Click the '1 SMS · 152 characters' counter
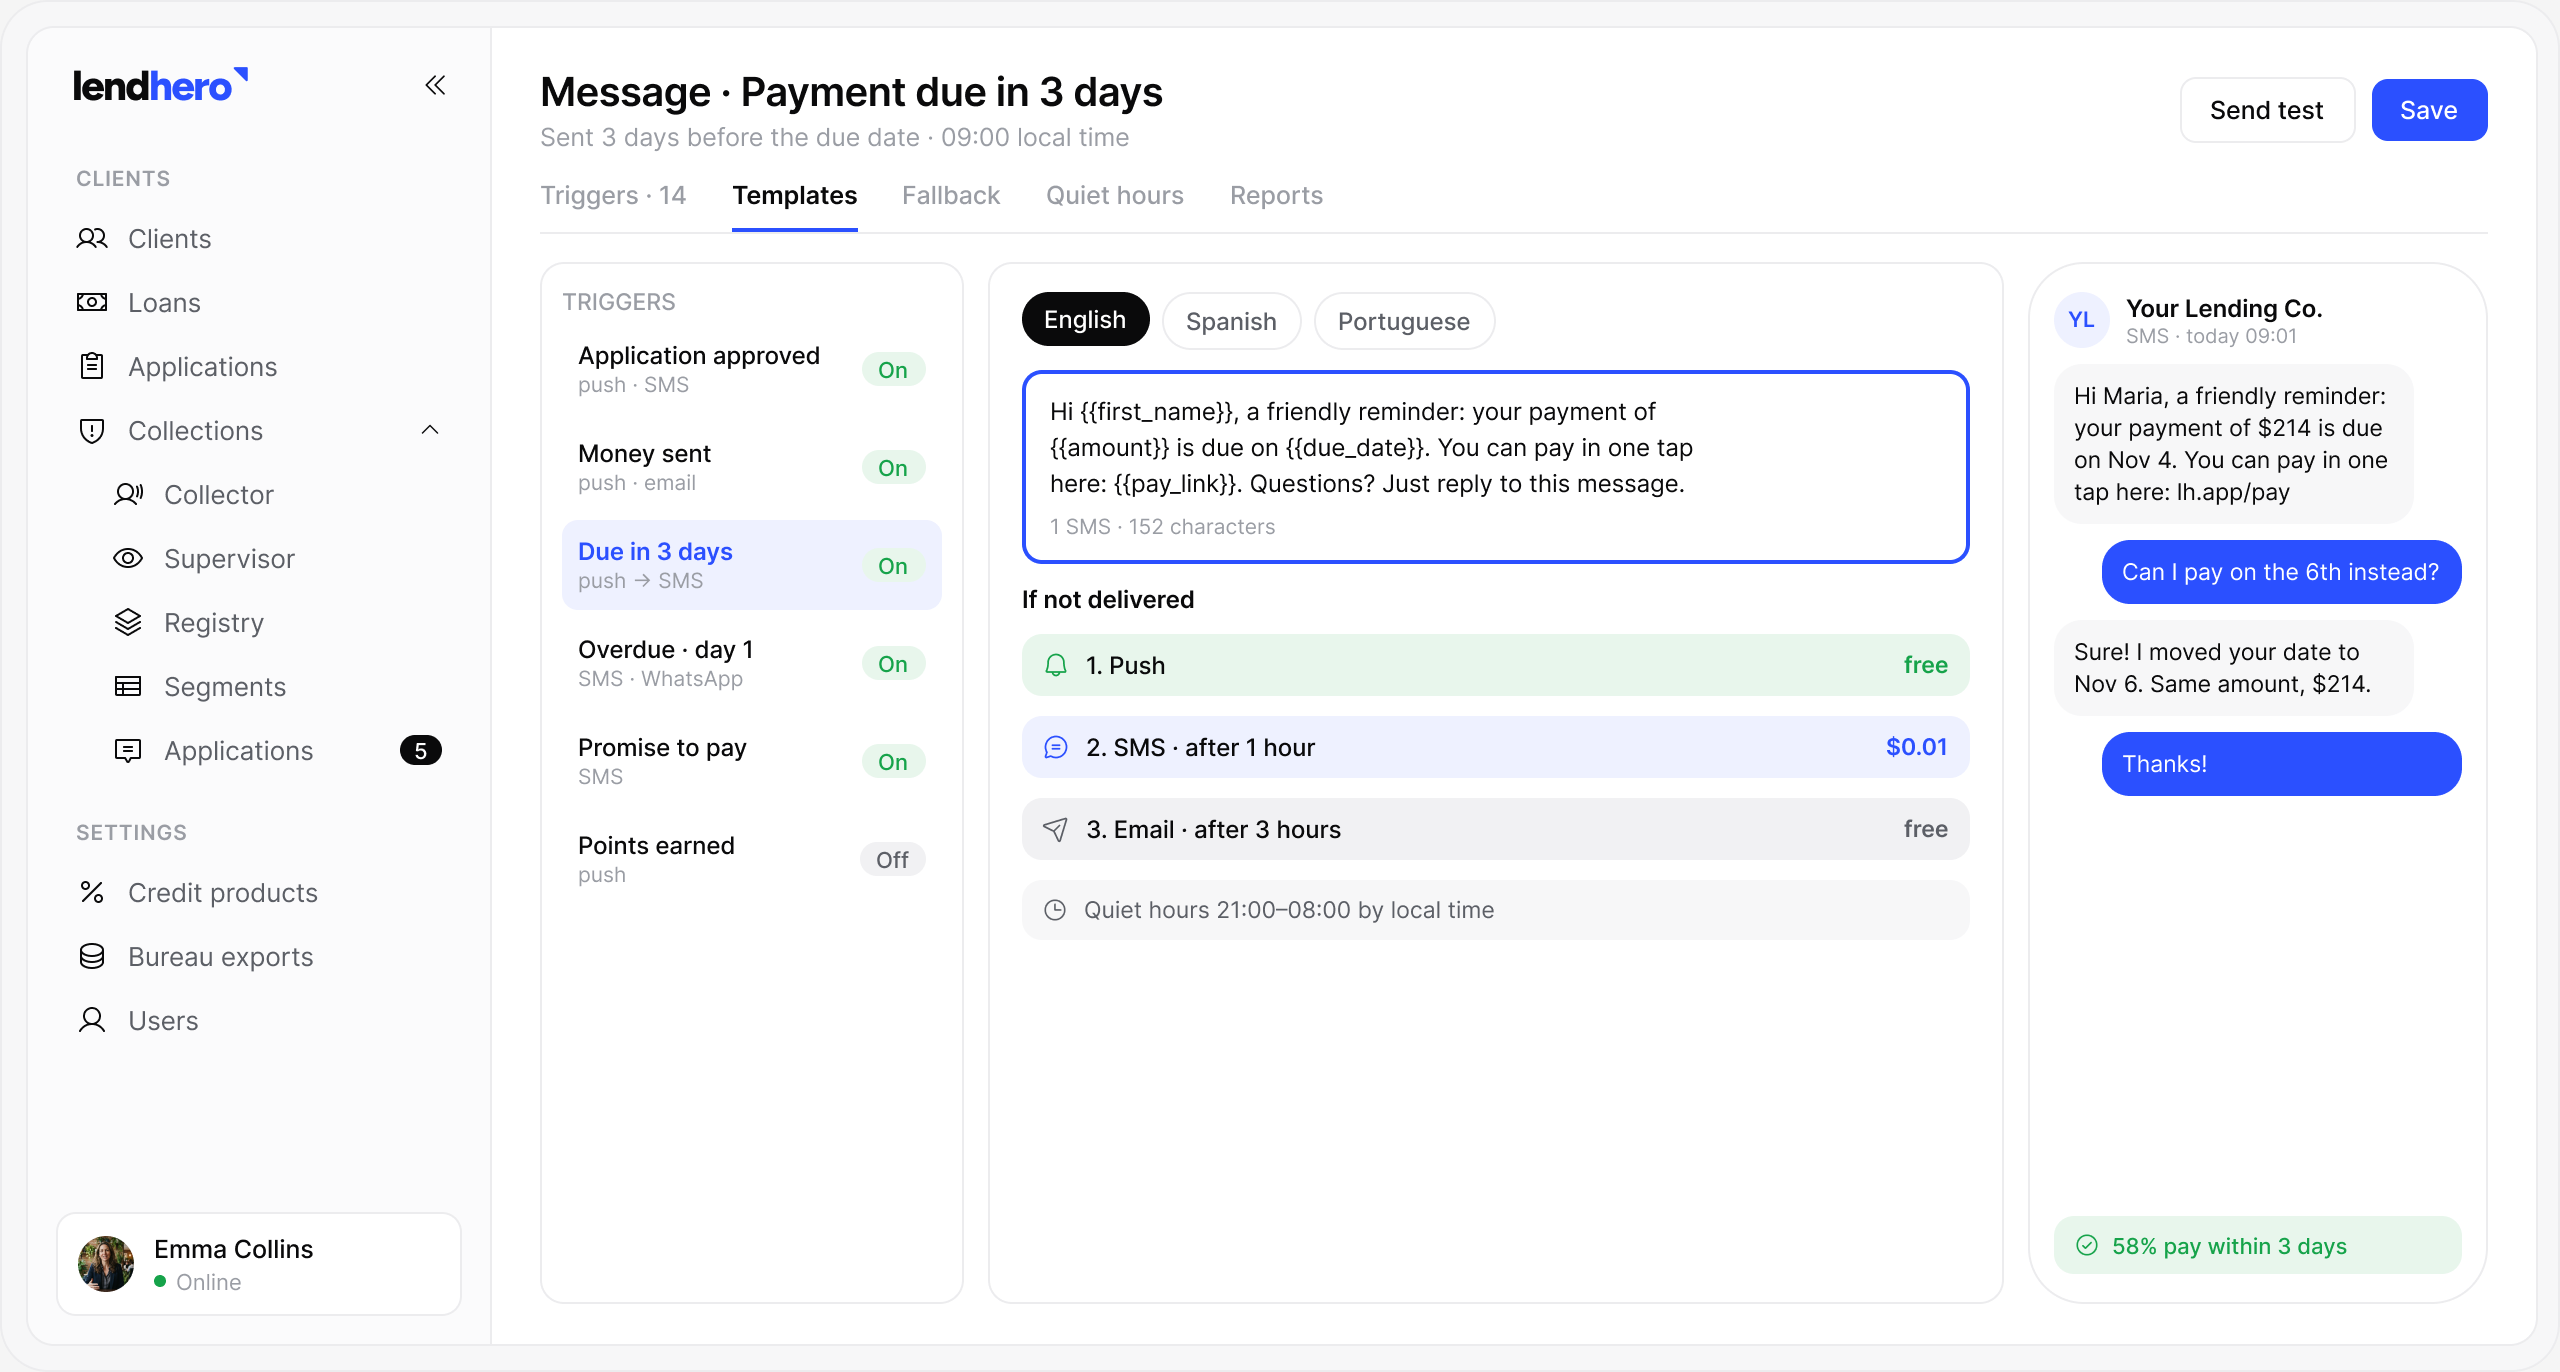 click(1162, 527)
